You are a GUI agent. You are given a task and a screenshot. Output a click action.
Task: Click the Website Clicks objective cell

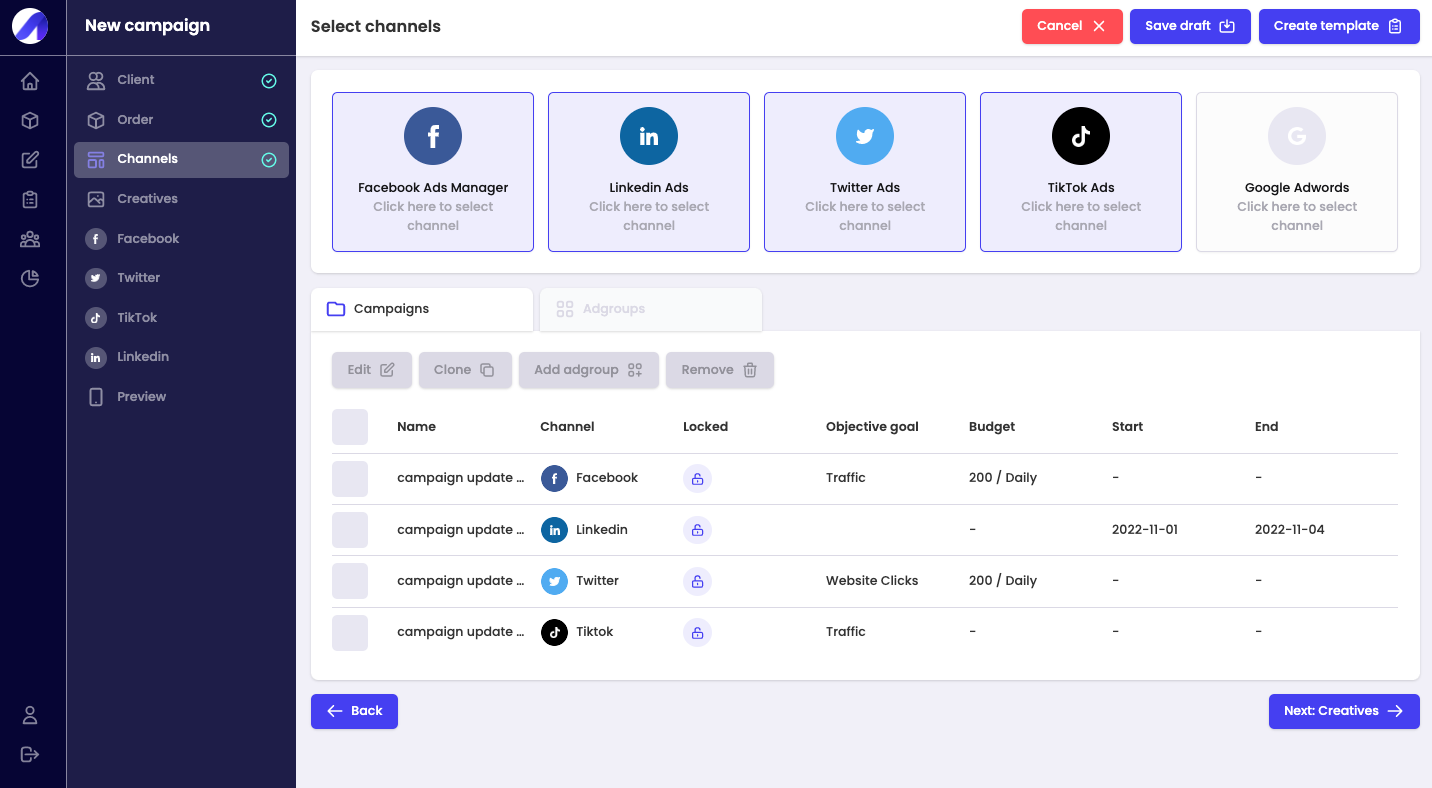click(x=872, y=581)
